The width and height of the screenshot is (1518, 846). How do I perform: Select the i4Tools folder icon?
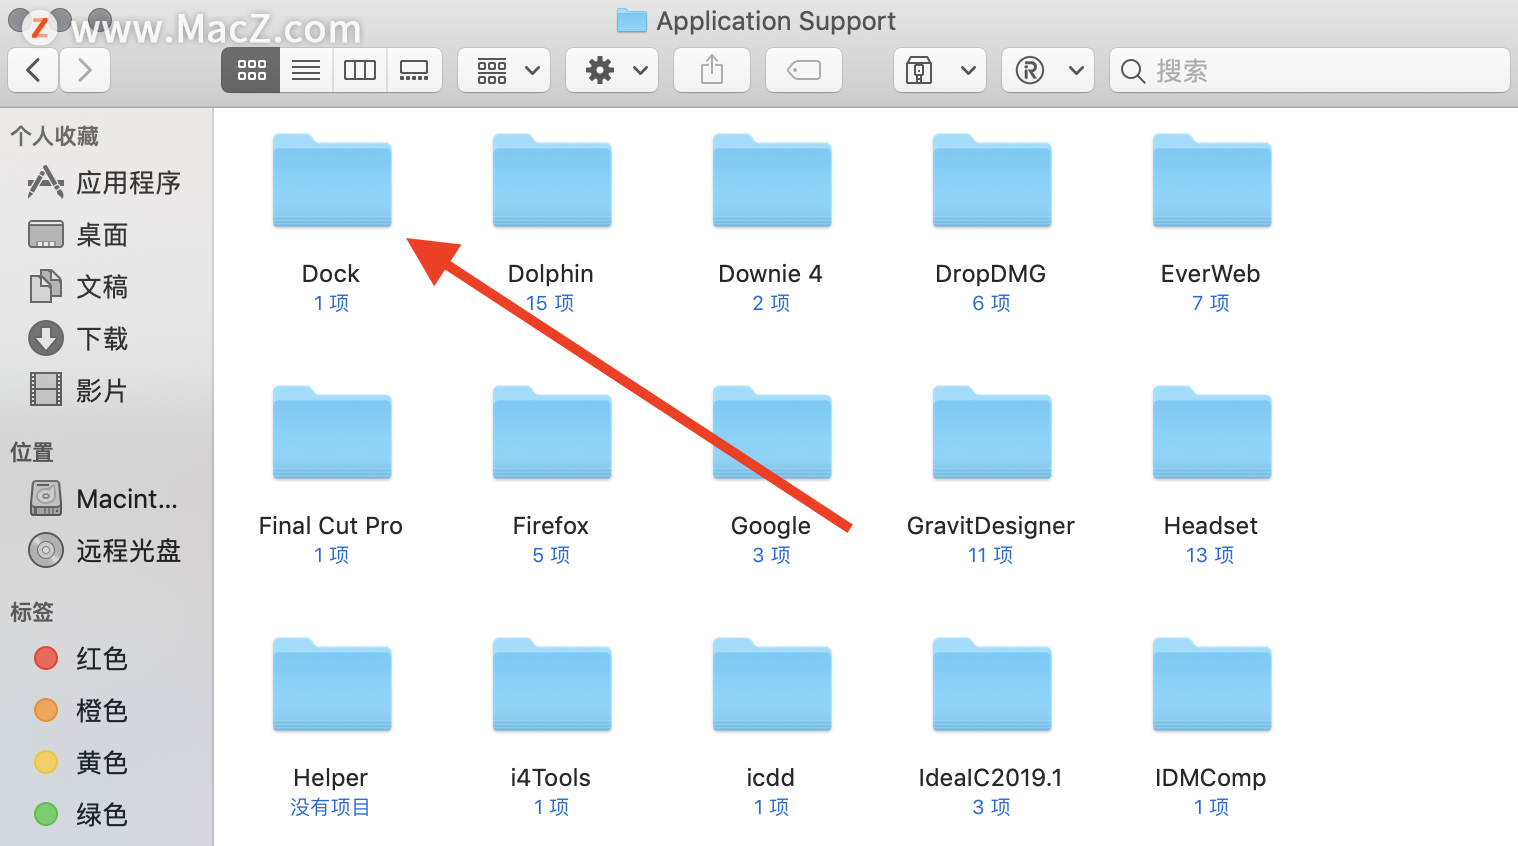click(552, 685)
